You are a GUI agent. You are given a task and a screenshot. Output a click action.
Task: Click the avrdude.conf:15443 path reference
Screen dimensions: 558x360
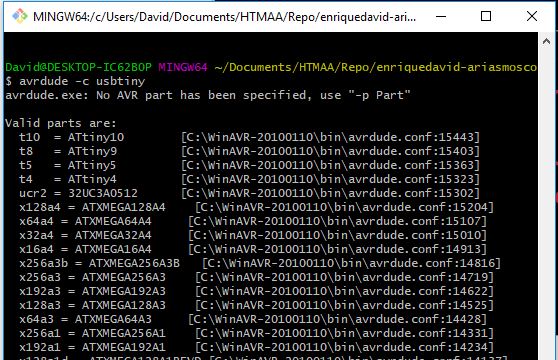click(x=330, y=137)
